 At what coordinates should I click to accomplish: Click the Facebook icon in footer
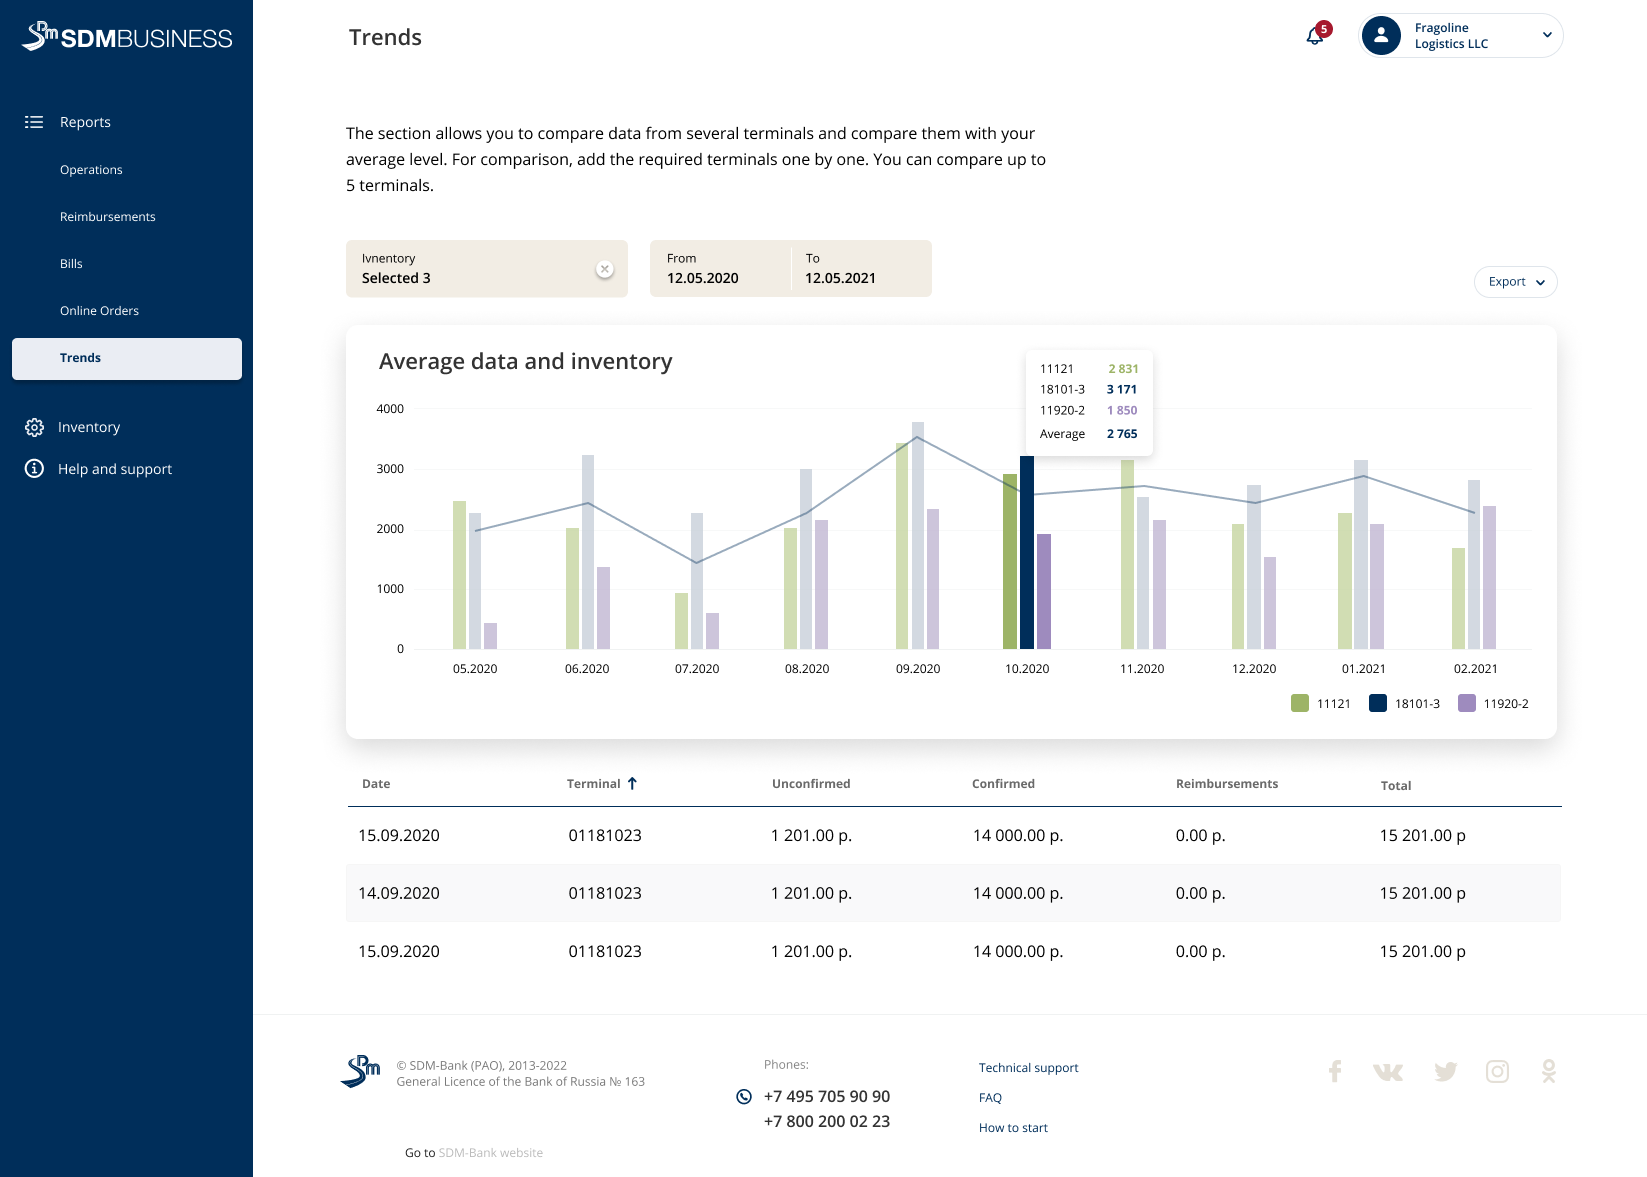1335,1072
